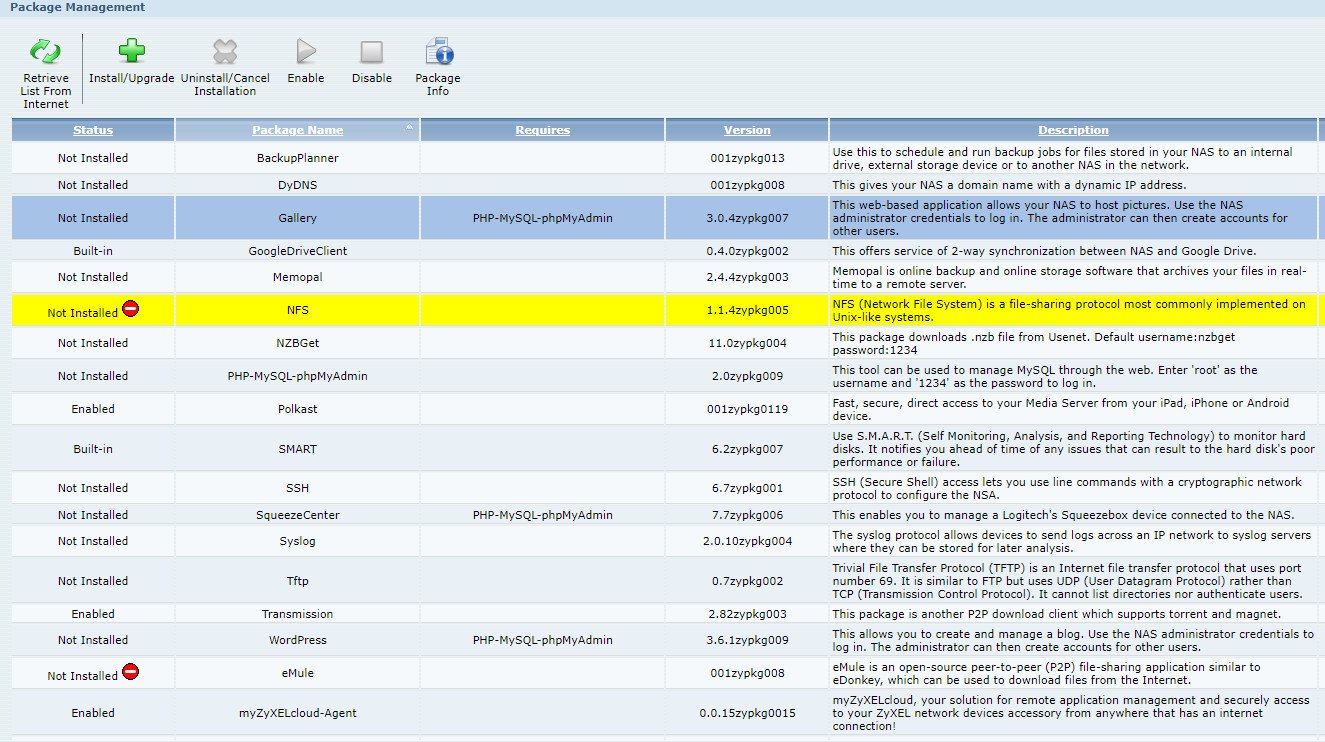This screenshot has width=1325, height=742.
Task: Select the Tftp package name
Action: 297,581
